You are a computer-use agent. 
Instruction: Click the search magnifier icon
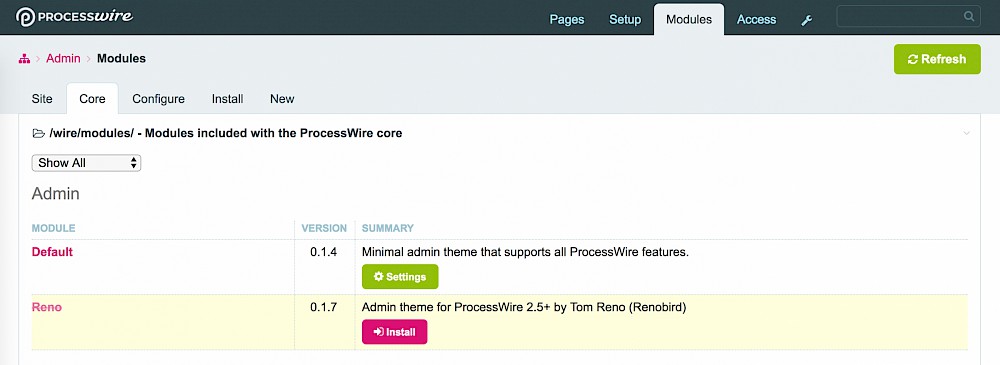(x=969, y=17)
